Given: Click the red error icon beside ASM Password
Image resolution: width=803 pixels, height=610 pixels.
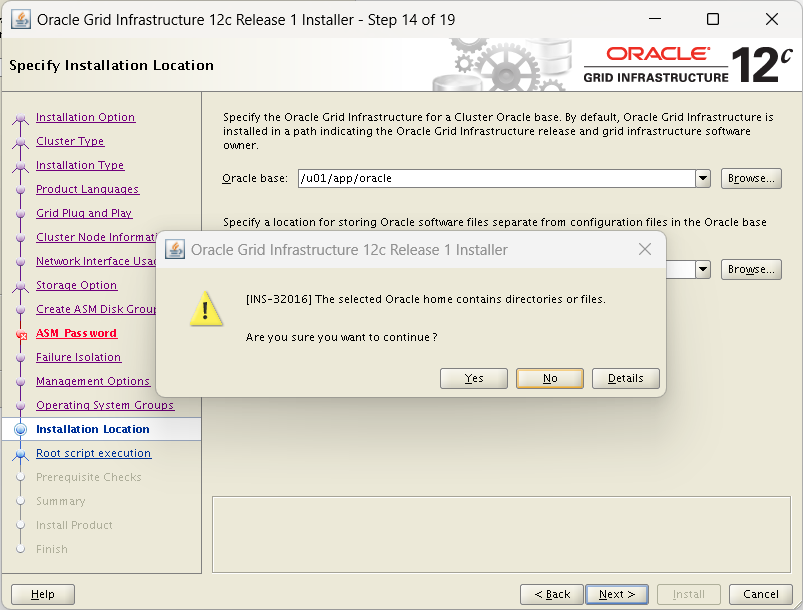Looking at the screenshot, I should (x=21, y=335).
